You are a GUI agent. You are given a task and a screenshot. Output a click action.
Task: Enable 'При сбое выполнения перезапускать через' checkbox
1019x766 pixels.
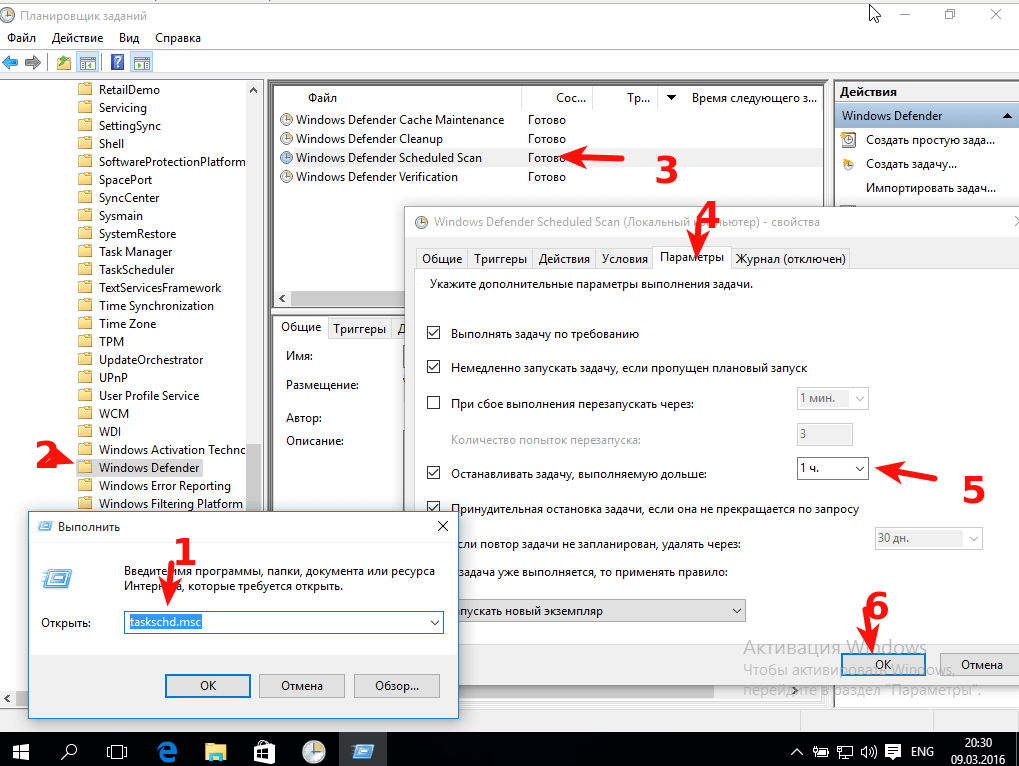pyautogui.click(x=434, y=403)
